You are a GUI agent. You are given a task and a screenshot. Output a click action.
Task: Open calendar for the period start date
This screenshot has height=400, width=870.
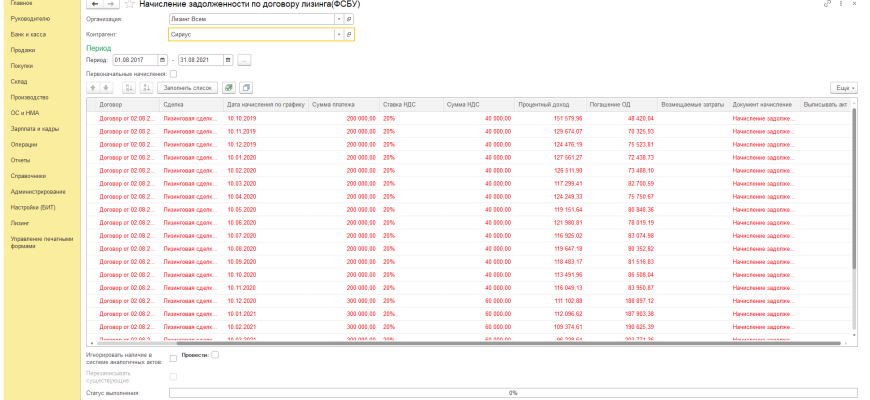(x=165, y=60)
